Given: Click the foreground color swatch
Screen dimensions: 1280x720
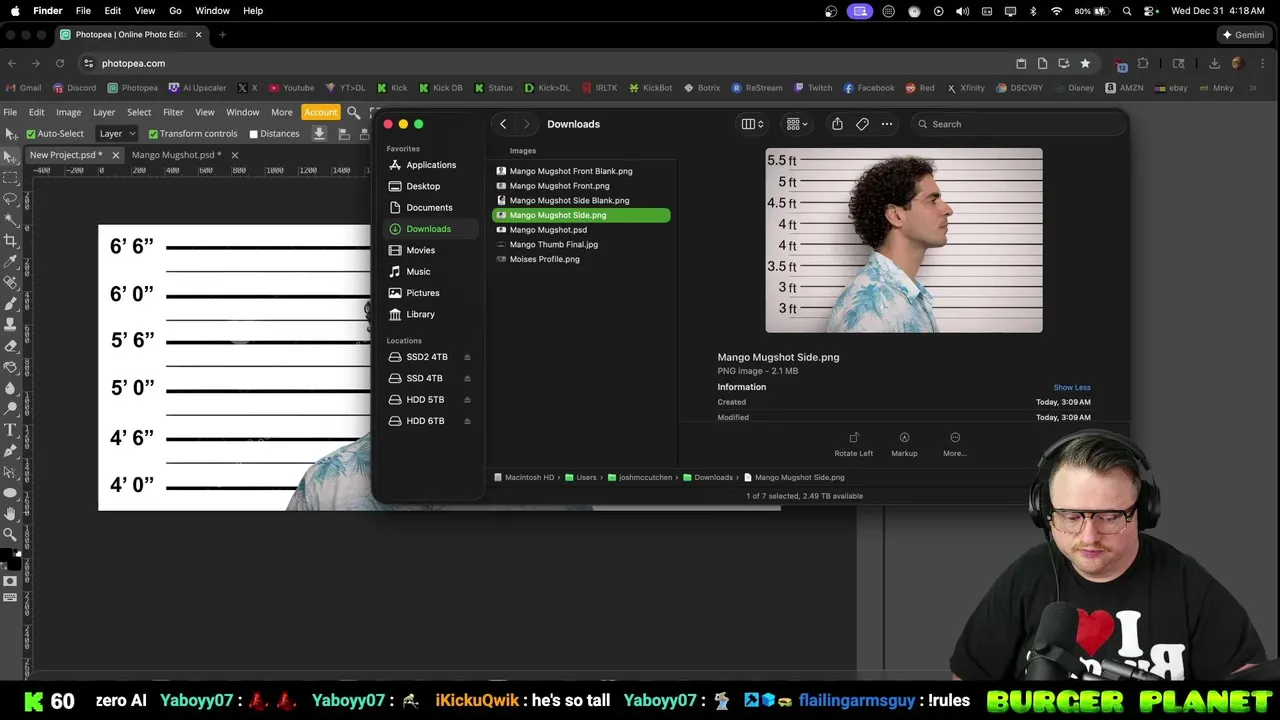Looking at the screenshot, I should 6,554.
